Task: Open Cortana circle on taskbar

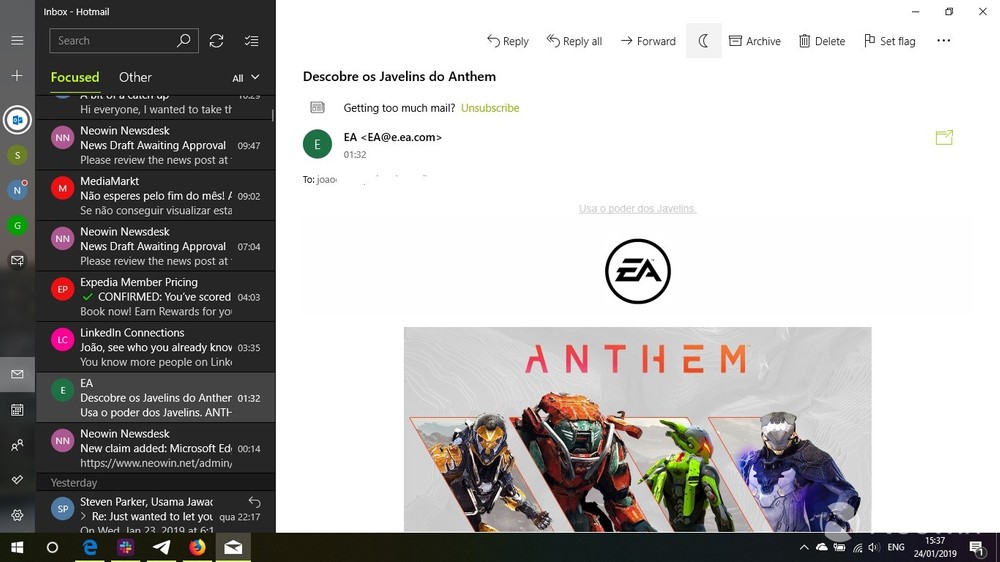Action: 52,547
